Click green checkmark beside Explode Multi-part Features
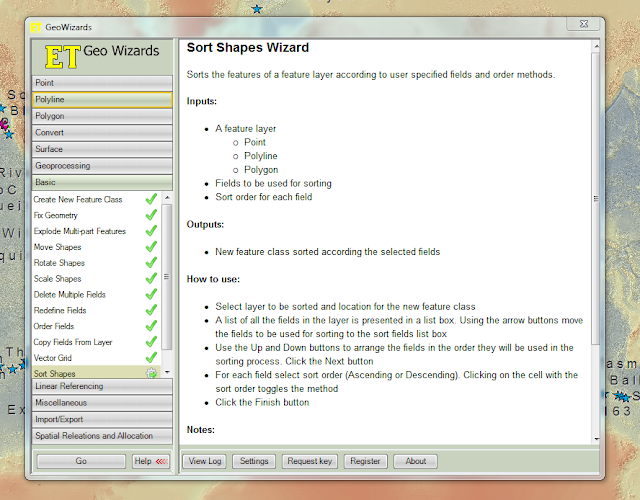The image size is (640, 500). [x=151, y=231]
